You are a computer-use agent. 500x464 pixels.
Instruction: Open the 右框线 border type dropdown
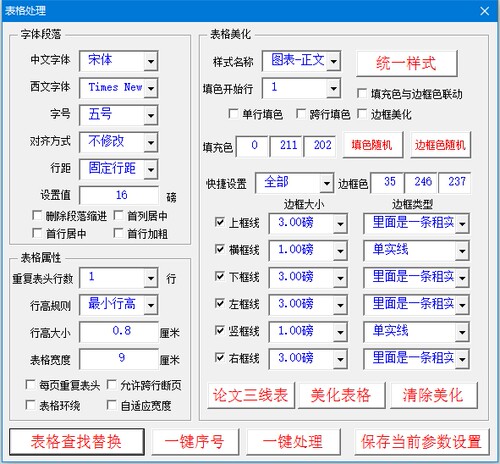click(462, 359)
